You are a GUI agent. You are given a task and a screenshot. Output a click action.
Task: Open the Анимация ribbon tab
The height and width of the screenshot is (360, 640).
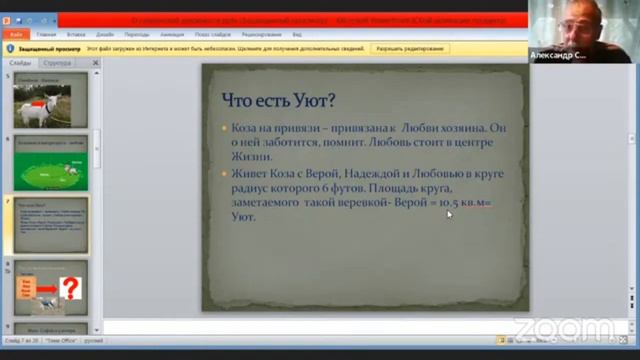pos(172,35)
